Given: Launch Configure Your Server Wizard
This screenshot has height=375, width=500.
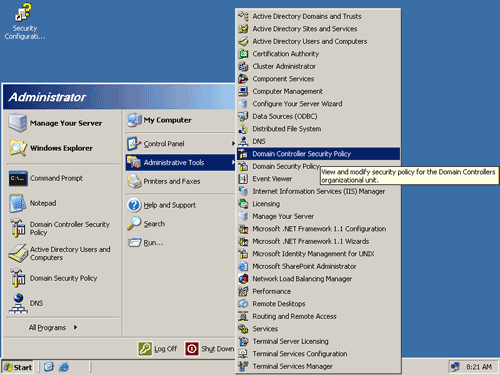Looking at the screenshot, I should [x=318, y=104].
